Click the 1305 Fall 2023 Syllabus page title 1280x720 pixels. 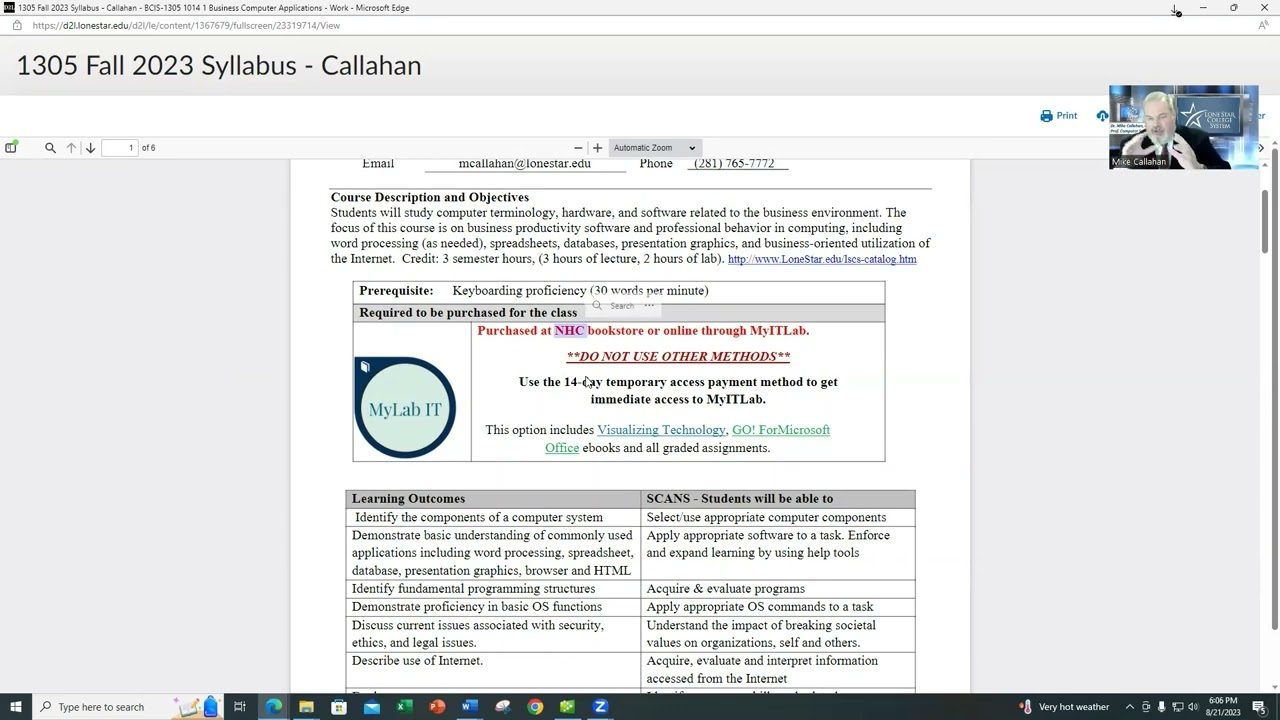coord(219,66)
